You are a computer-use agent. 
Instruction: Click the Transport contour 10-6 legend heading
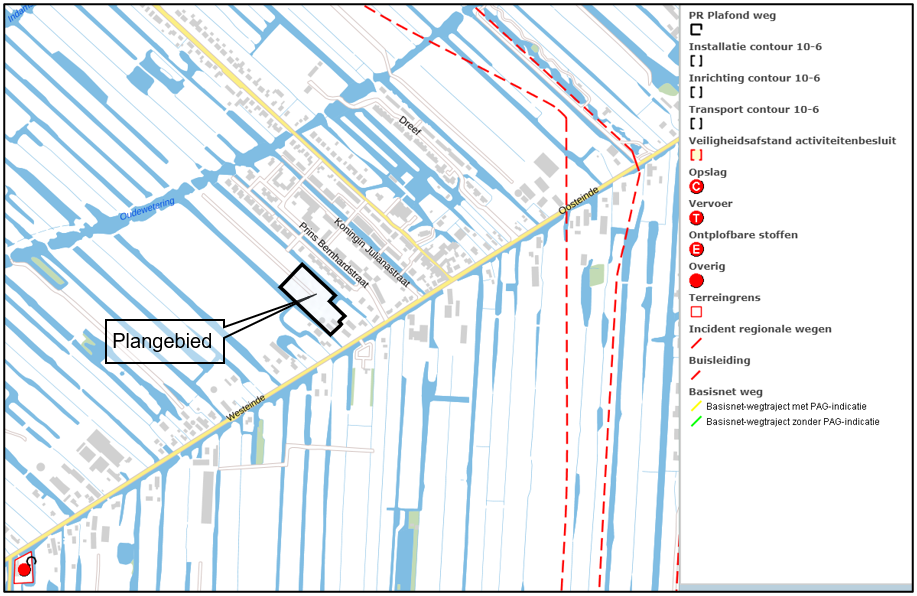(x=753, y=109)
